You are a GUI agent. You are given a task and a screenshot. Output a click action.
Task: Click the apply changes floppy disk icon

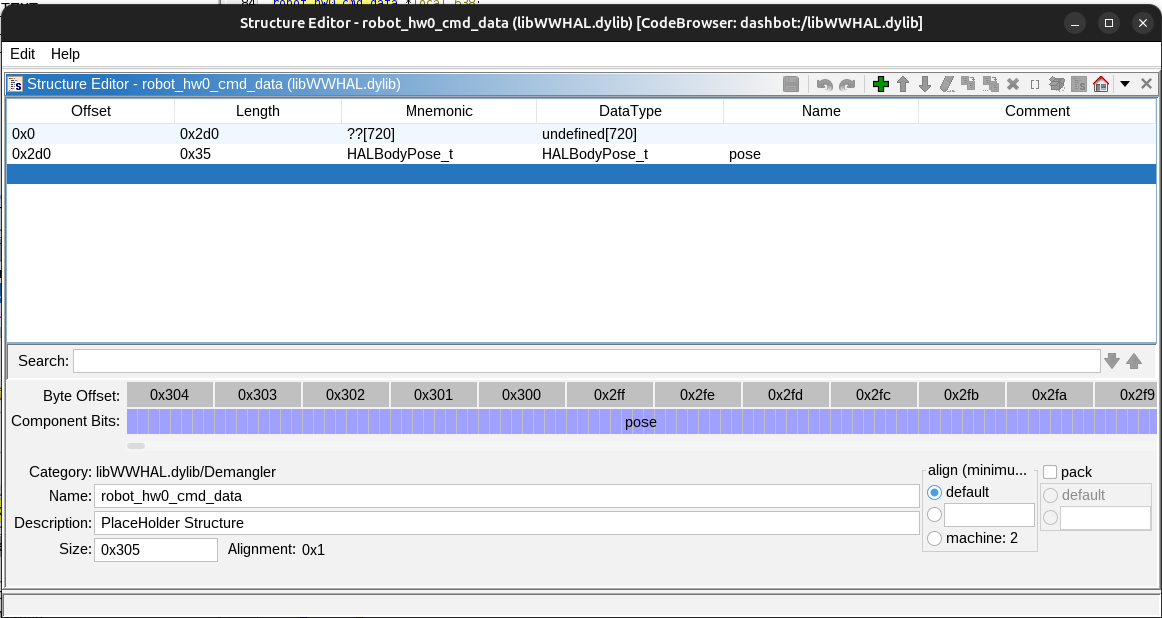(791, 85)
